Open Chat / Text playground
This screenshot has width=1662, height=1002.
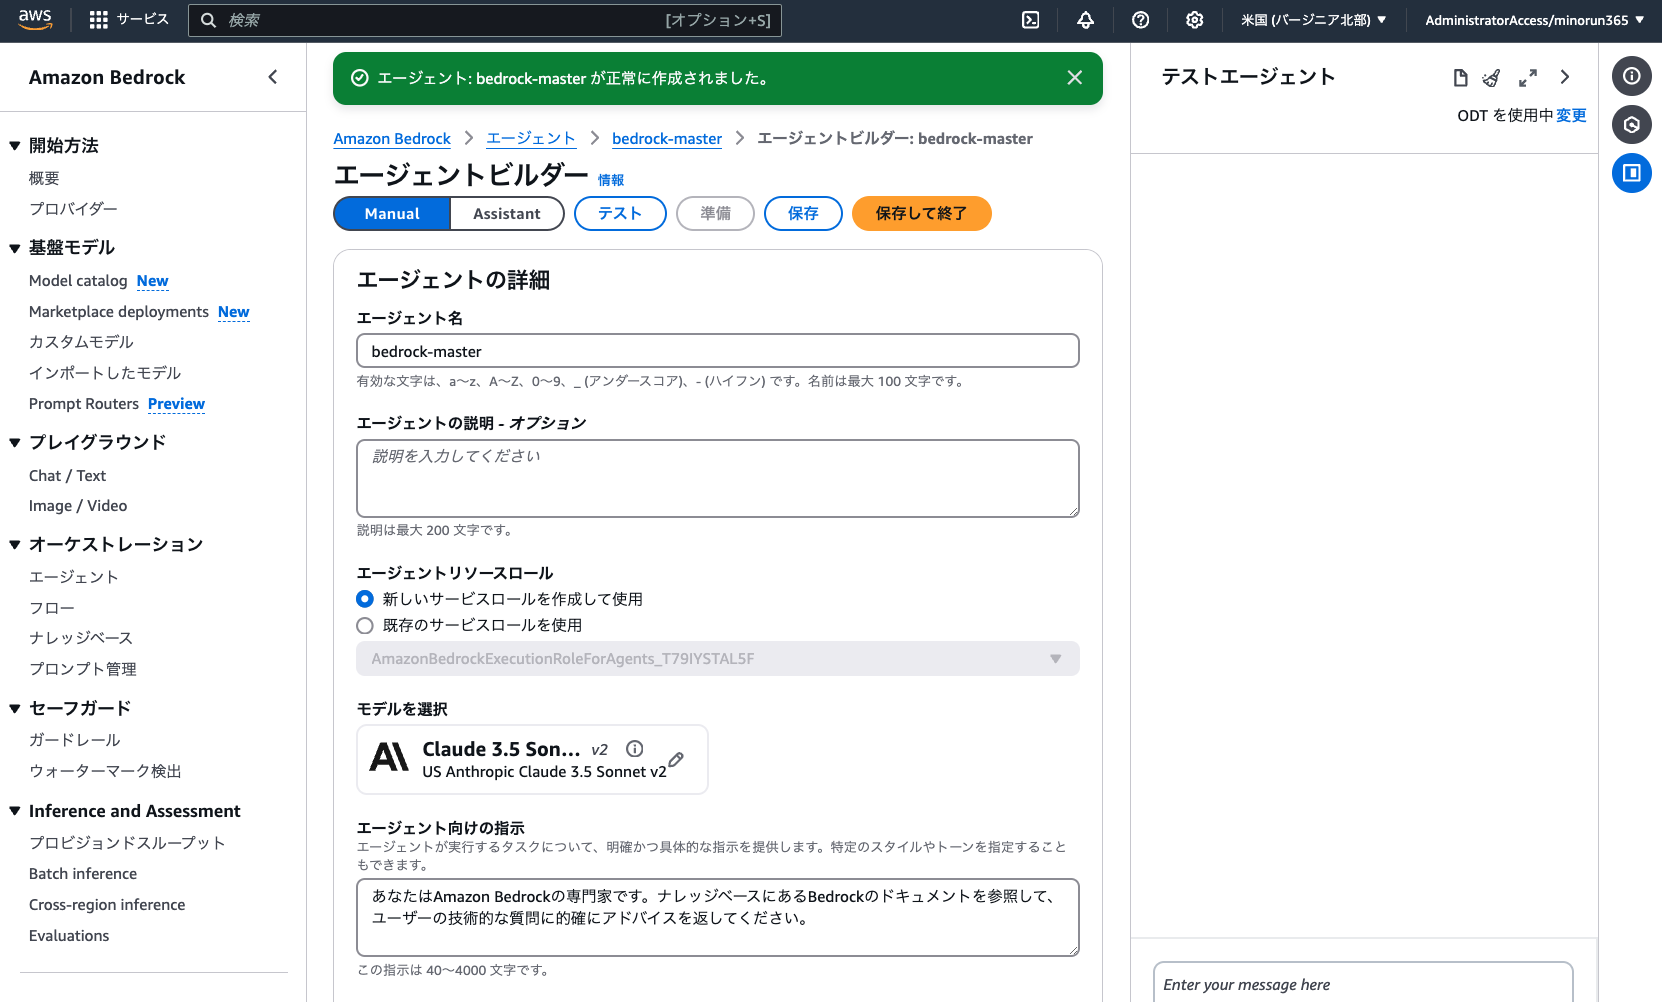(67, 476)
